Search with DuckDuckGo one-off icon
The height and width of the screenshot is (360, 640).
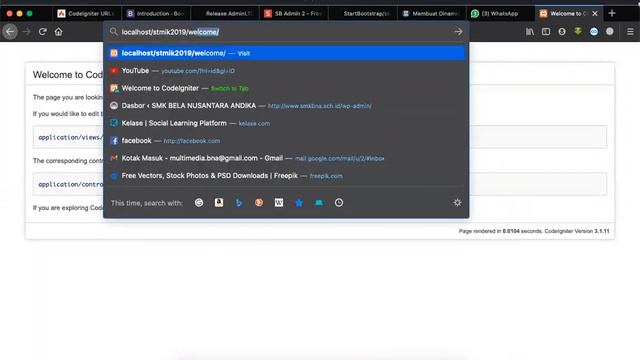[259, 202]
